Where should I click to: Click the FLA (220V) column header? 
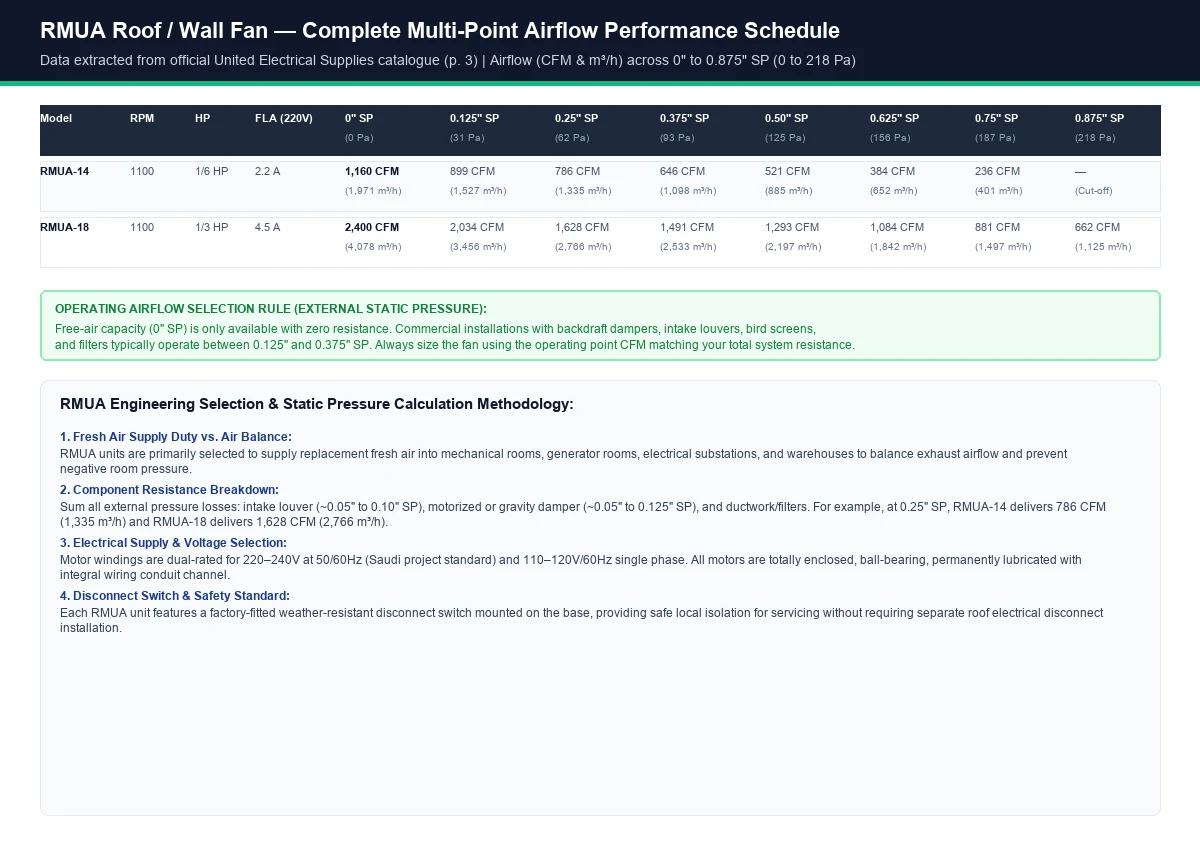click(284, 118)
